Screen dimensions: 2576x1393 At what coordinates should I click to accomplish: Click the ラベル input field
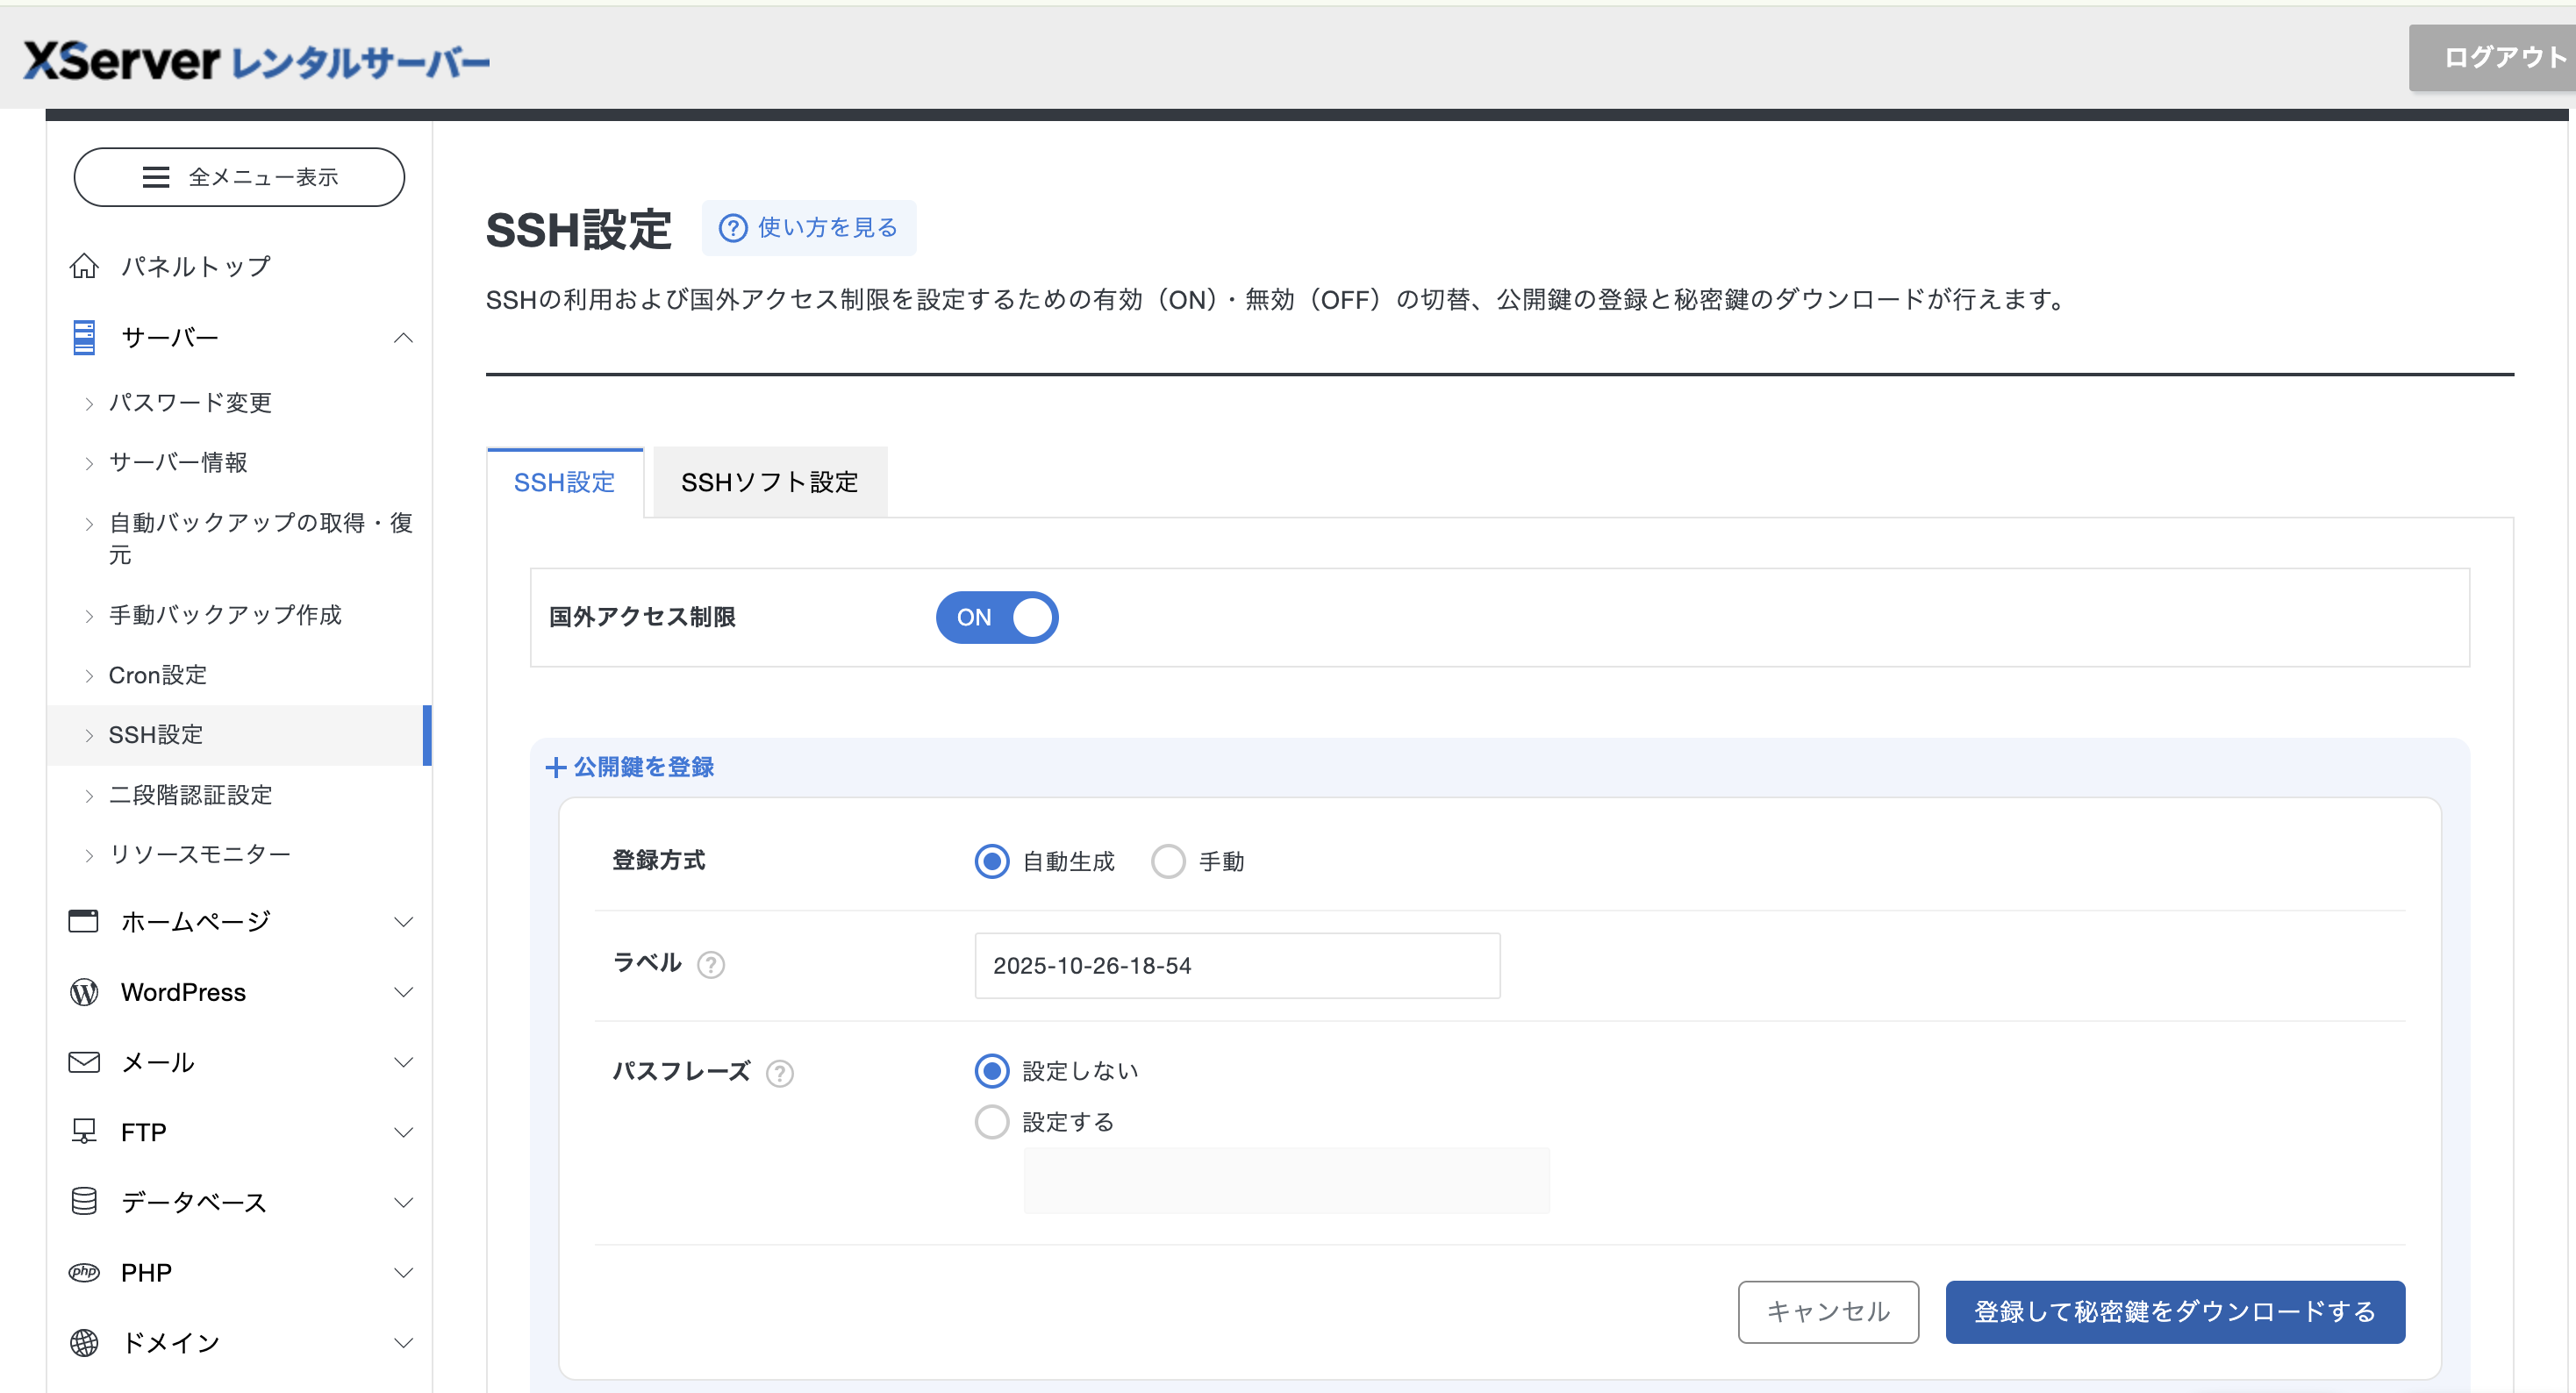1236,965
